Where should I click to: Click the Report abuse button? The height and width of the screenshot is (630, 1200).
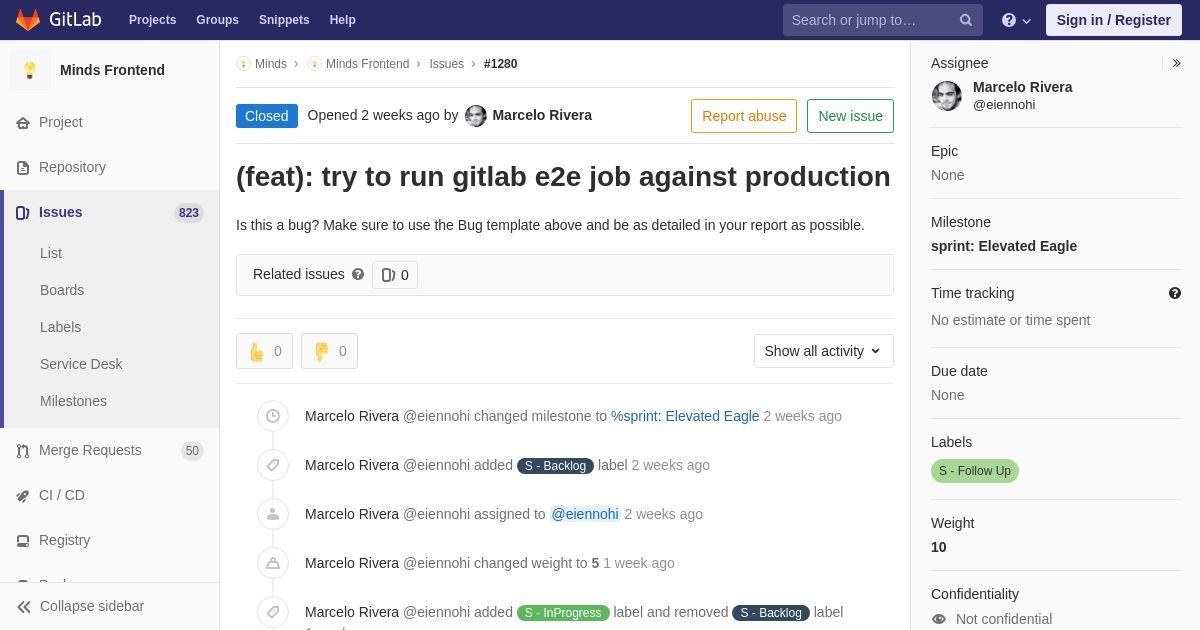click(744, 116)
